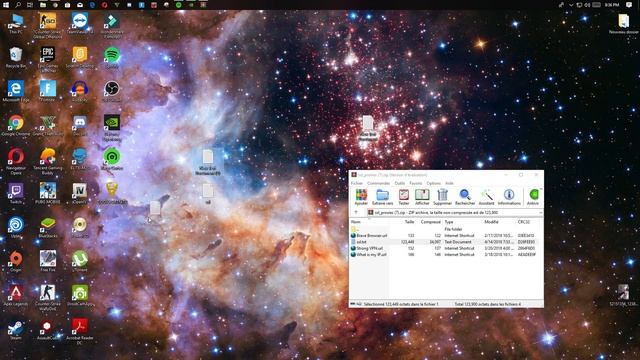Select the Epic Games Launcher desktop icon
The height and width of the screenshot is (360, 640).
point(48,60)
